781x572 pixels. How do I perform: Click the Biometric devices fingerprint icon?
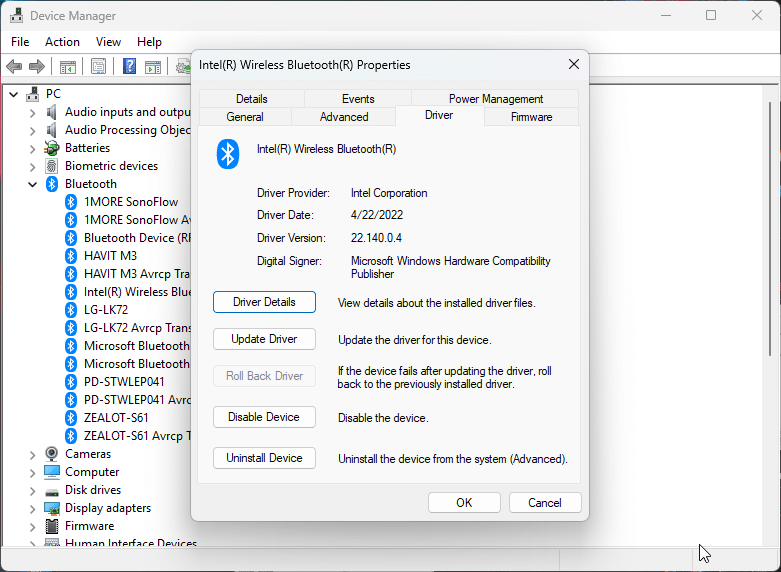coord(52,166)
